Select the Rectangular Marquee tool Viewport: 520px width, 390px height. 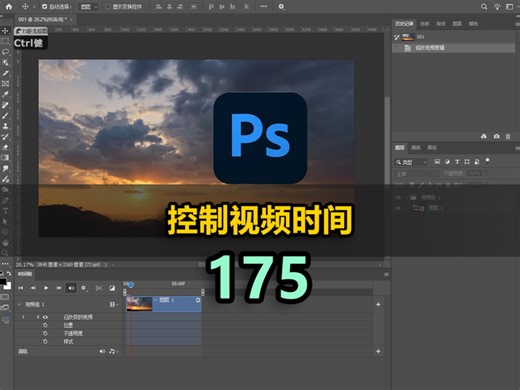pyautogui.click(x=5, y=41)
